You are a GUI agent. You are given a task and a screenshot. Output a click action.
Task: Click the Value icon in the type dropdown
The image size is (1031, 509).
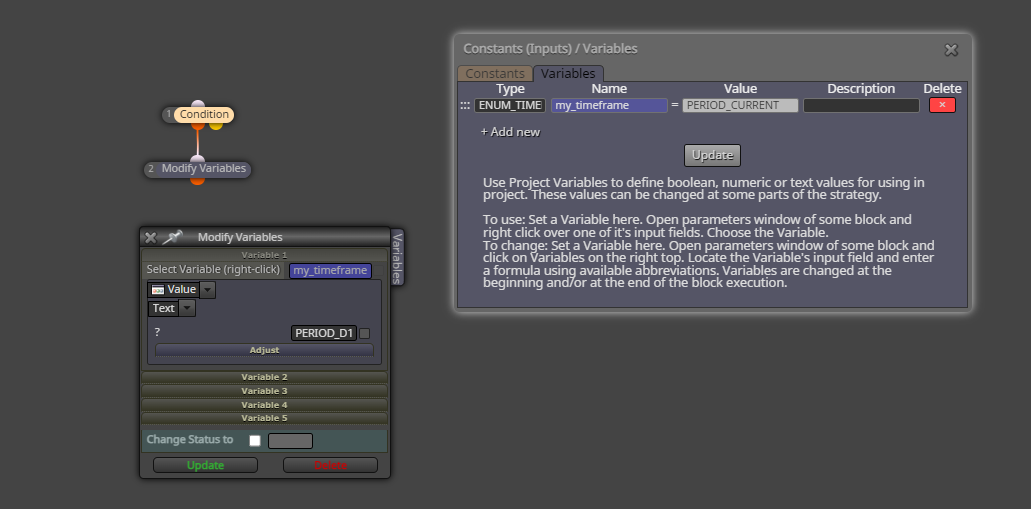point(158,290)
